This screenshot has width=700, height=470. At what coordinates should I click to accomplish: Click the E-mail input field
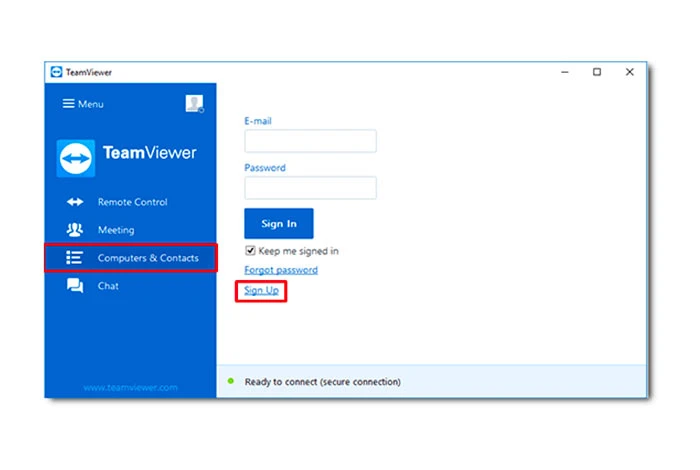pos(310,141)
